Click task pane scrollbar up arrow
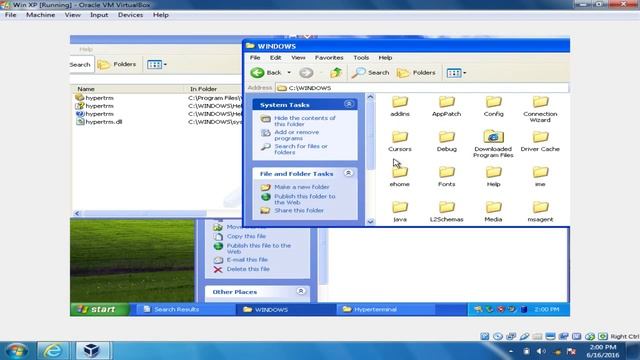Screen dimensions: 640x360 pyautogui.click(x=370, y=97)
